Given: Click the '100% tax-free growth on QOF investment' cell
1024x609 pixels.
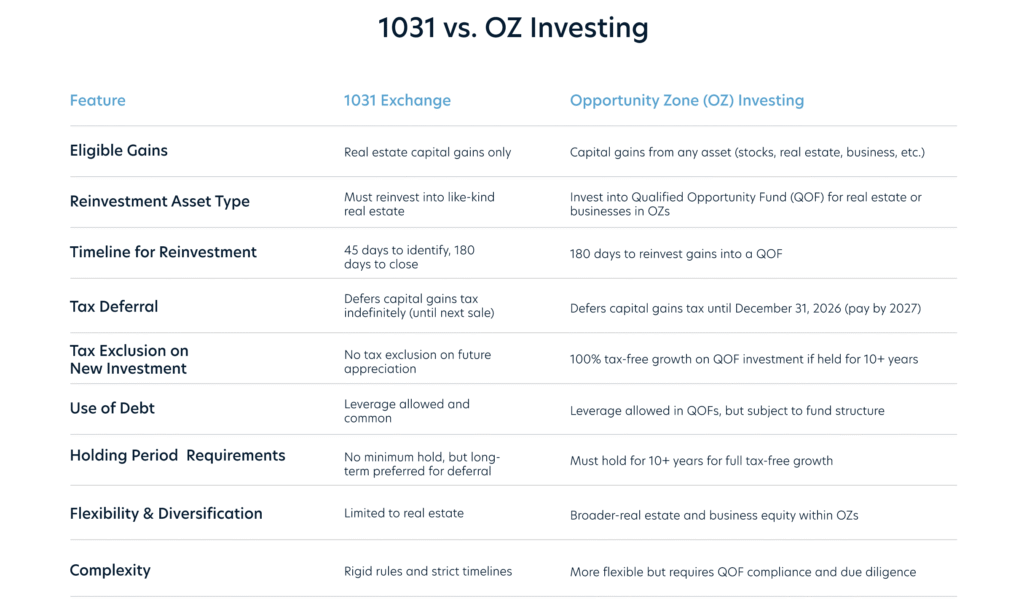Looking at the screenshot, I should click(x=743, y=359).
